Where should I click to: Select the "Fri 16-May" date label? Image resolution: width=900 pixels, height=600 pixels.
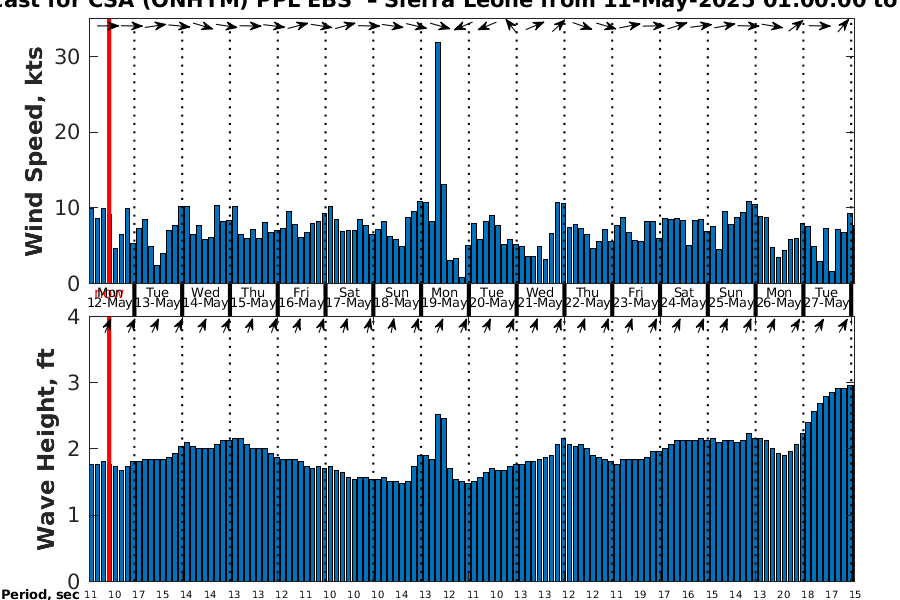pyautogui.click(x=301, y=297)
